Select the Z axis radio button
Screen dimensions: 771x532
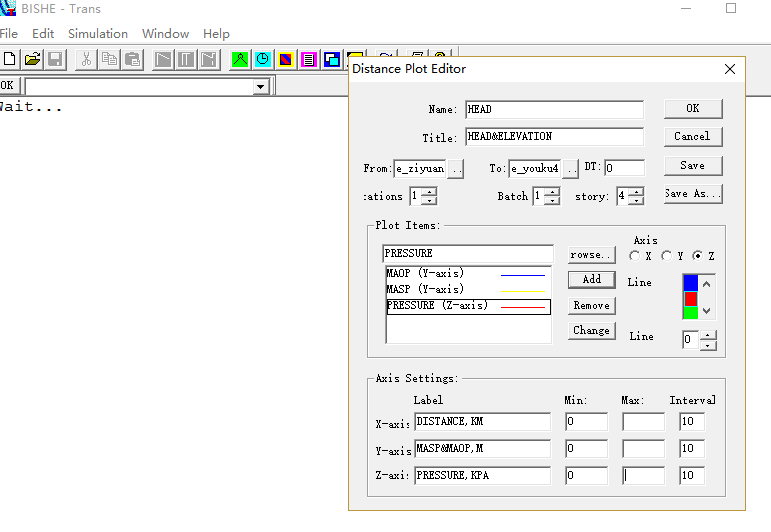point(698,257)
